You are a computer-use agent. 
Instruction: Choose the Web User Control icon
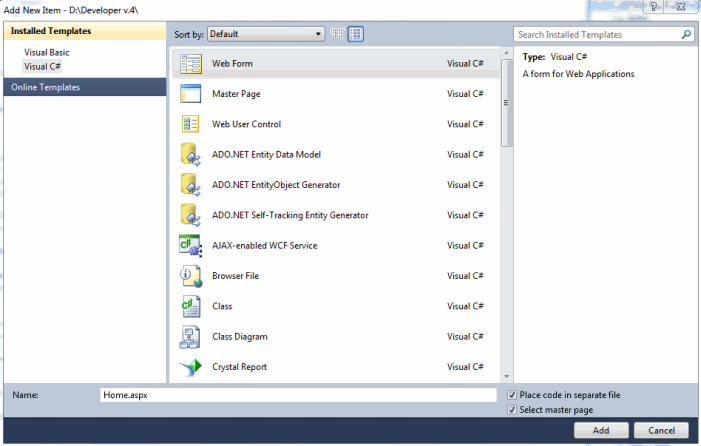(x=191, y=124)
